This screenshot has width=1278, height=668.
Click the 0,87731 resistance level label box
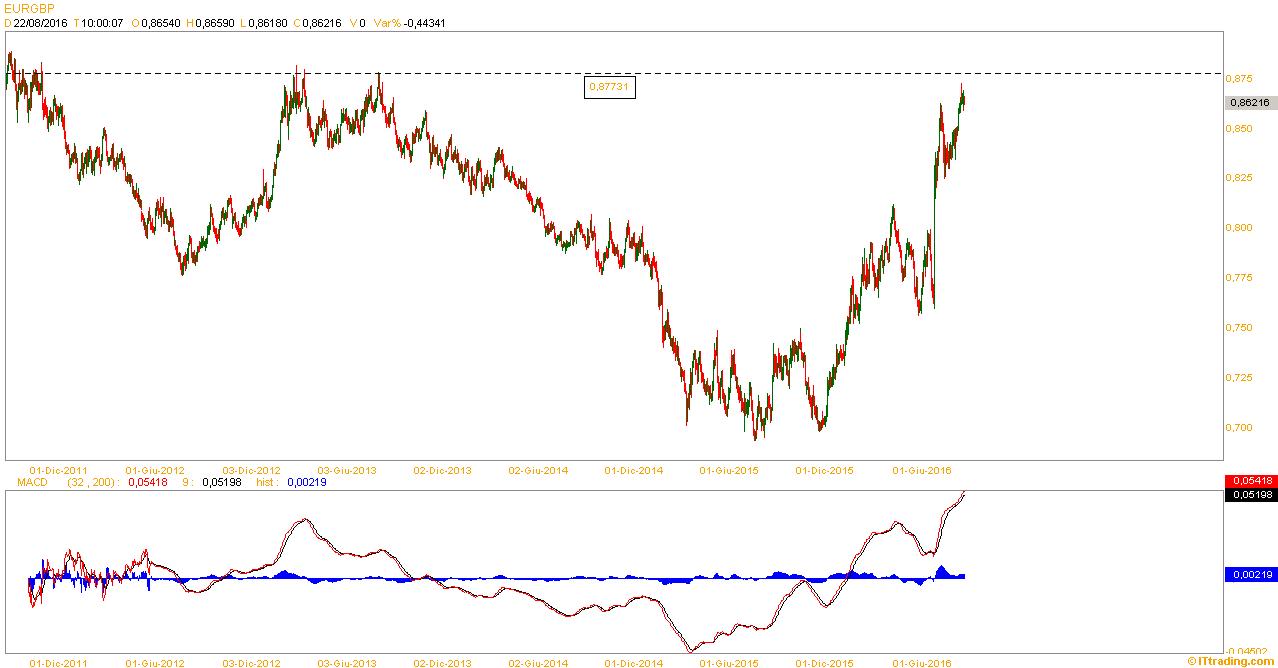[610, 88]
